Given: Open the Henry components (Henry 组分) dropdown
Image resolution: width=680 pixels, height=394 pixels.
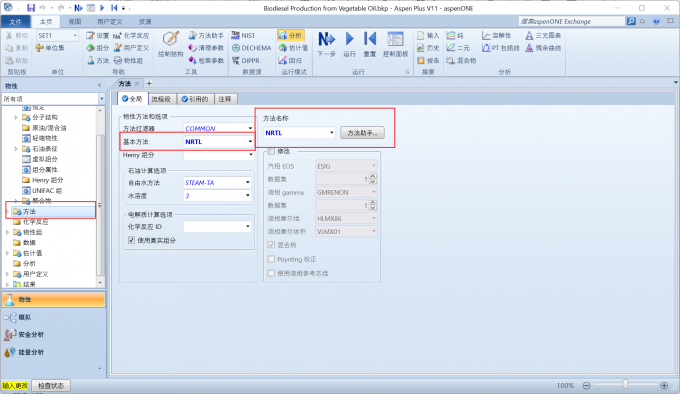Looking at the screenshot, I should (x=250, y=155).
